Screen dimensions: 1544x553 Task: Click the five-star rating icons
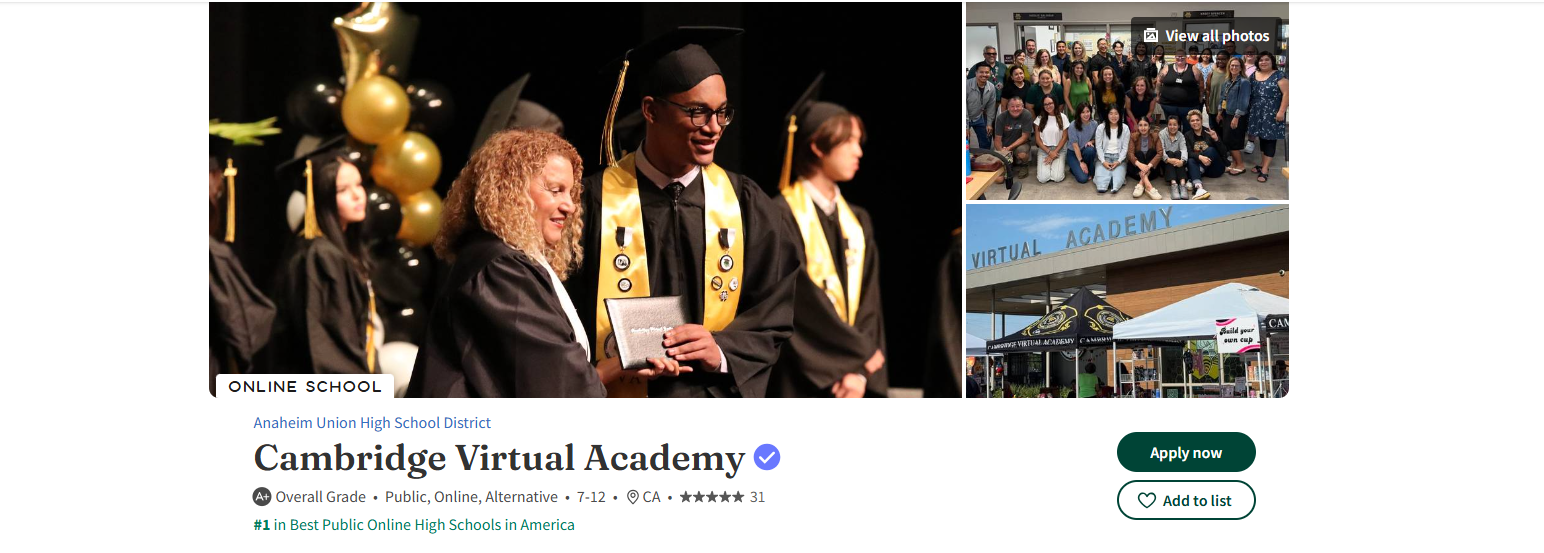coord(711,496)
